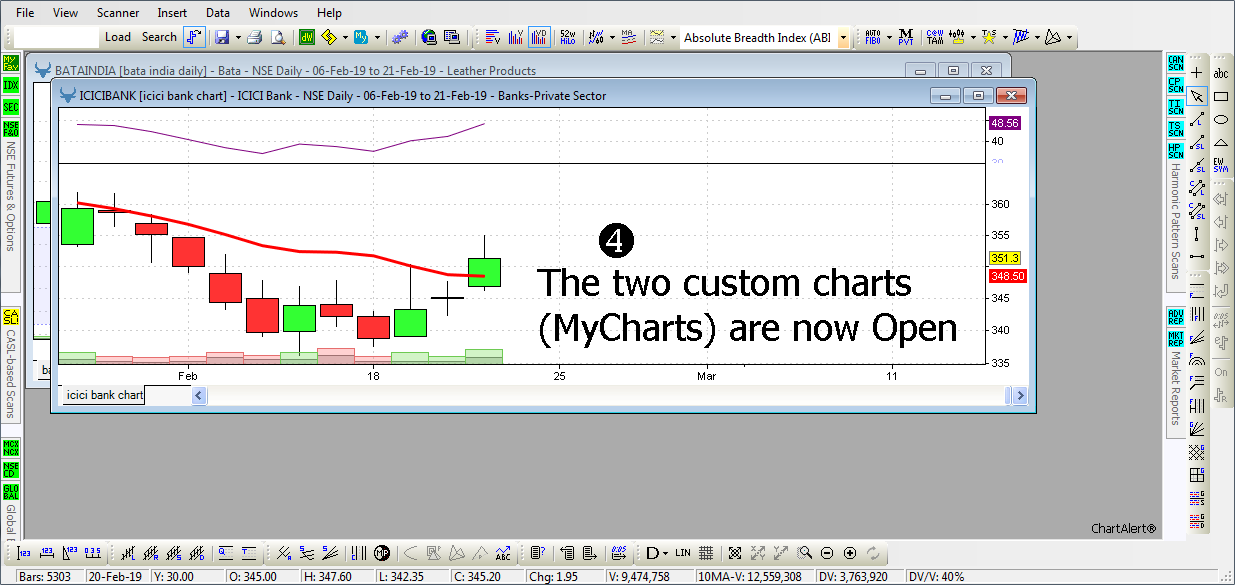Click the M PVT pivot icon
This screenshot has height=585, width=1235.
tap(906, 37)
